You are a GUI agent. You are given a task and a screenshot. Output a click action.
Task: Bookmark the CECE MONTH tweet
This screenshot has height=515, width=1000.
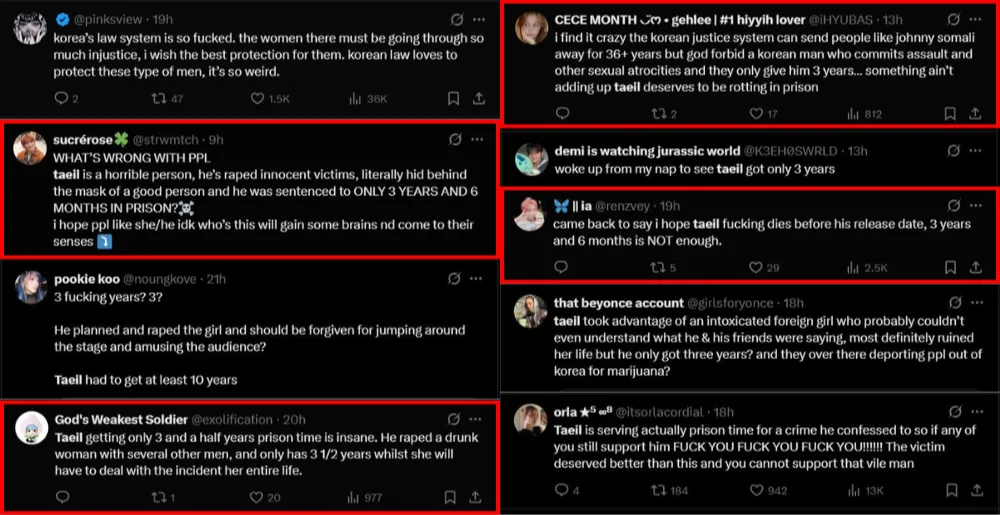950,114
